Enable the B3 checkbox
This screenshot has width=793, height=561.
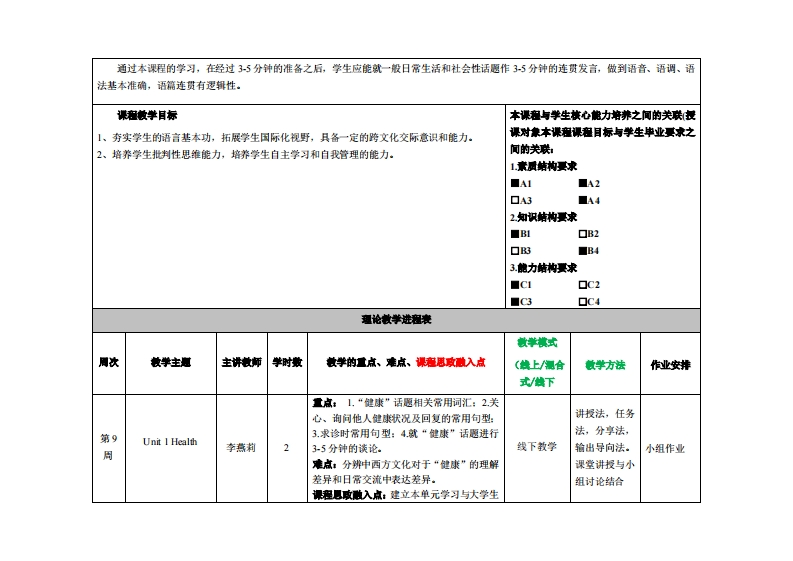(514, 250)
